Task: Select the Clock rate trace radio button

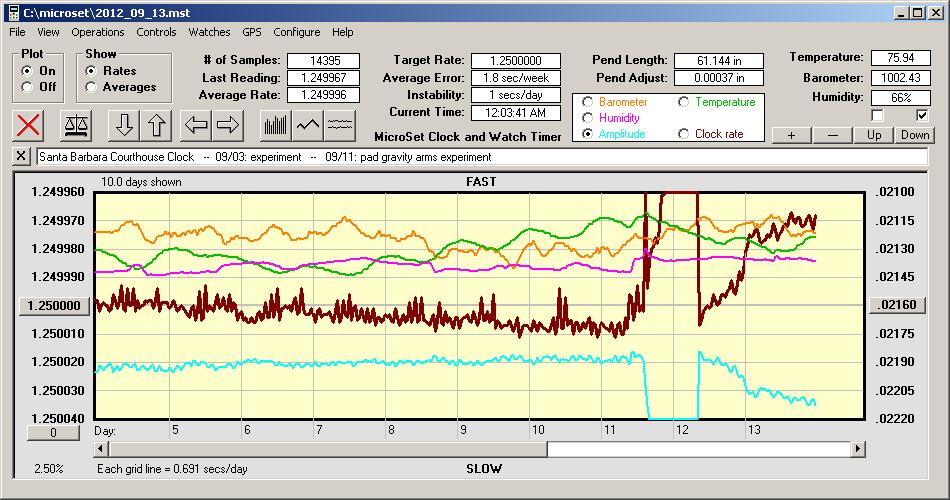Action: (683, 134)
